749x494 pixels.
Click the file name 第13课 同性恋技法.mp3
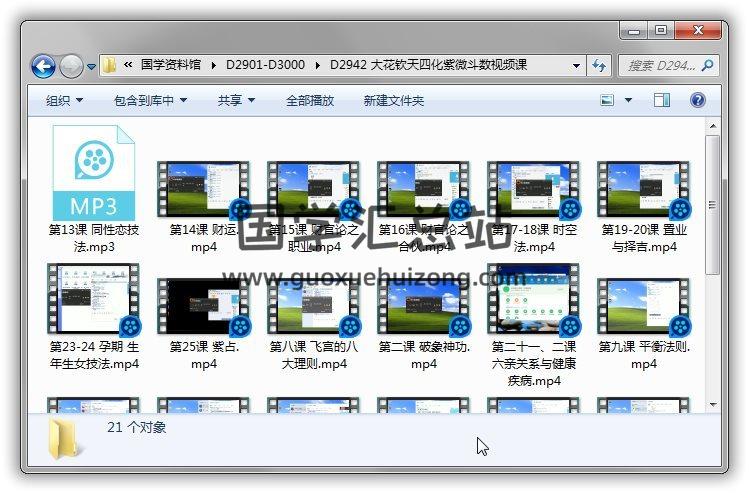(94, 238)
